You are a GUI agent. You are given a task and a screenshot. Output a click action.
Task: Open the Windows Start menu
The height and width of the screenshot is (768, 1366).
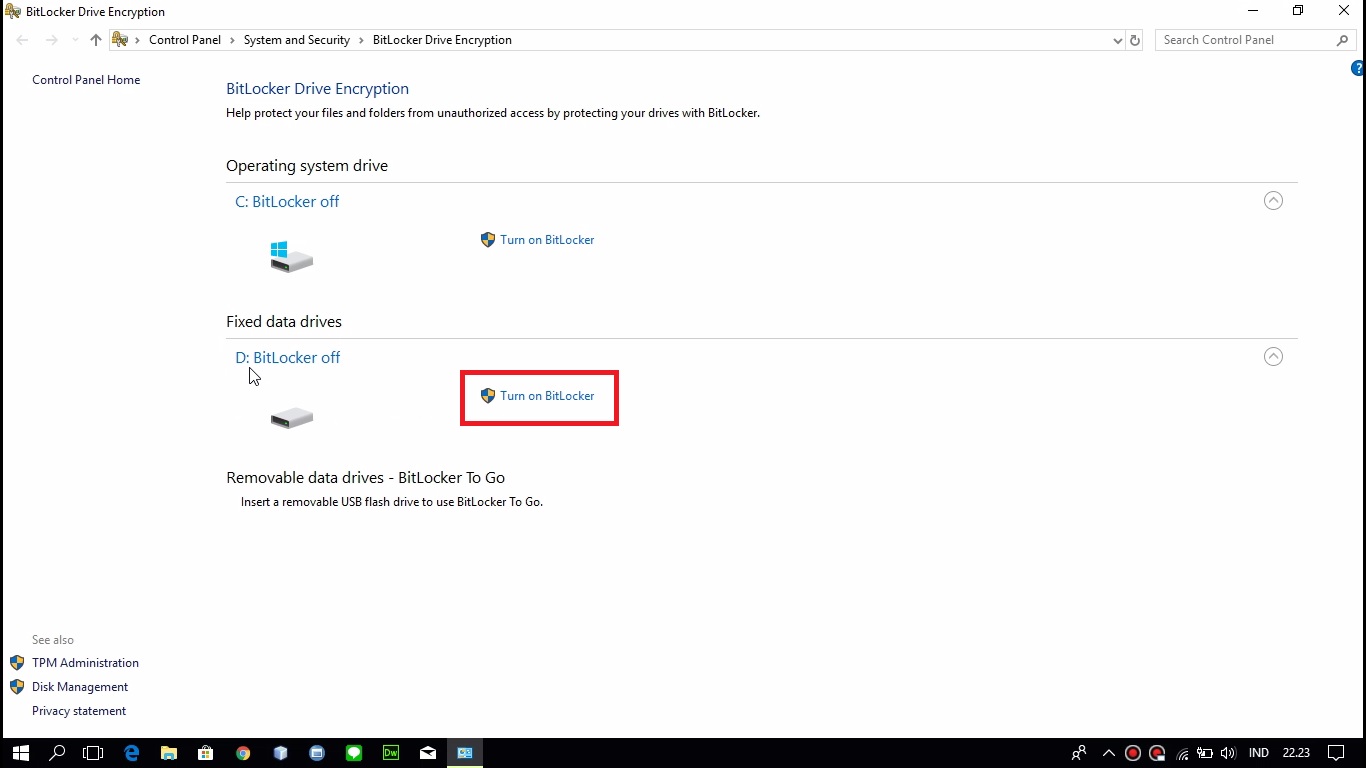coord(20,753)
